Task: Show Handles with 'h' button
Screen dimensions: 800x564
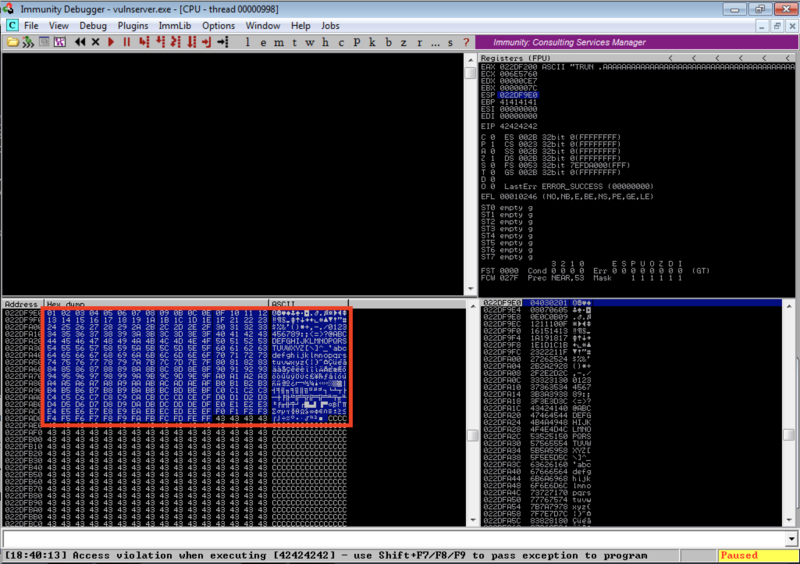Action: coord(326,42)
